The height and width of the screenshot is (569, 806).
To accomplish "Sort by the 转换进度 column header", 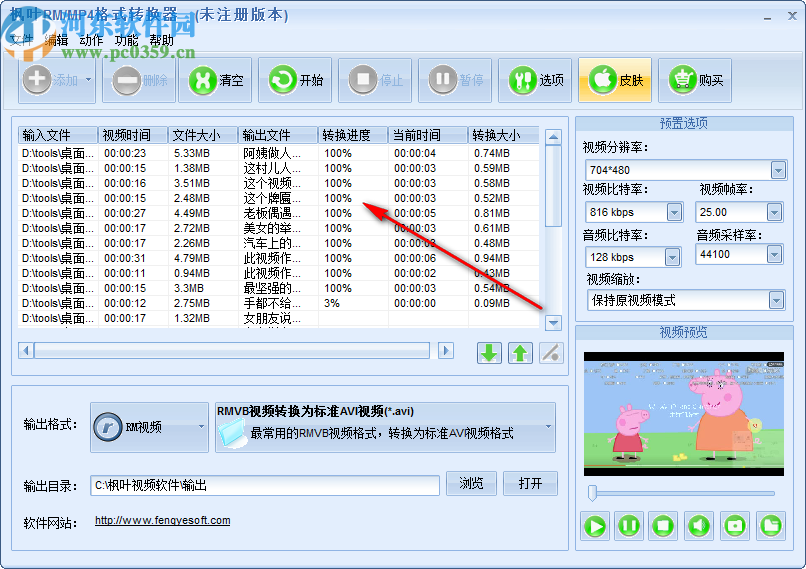I will pyautogui.click(x=353, y=135).
